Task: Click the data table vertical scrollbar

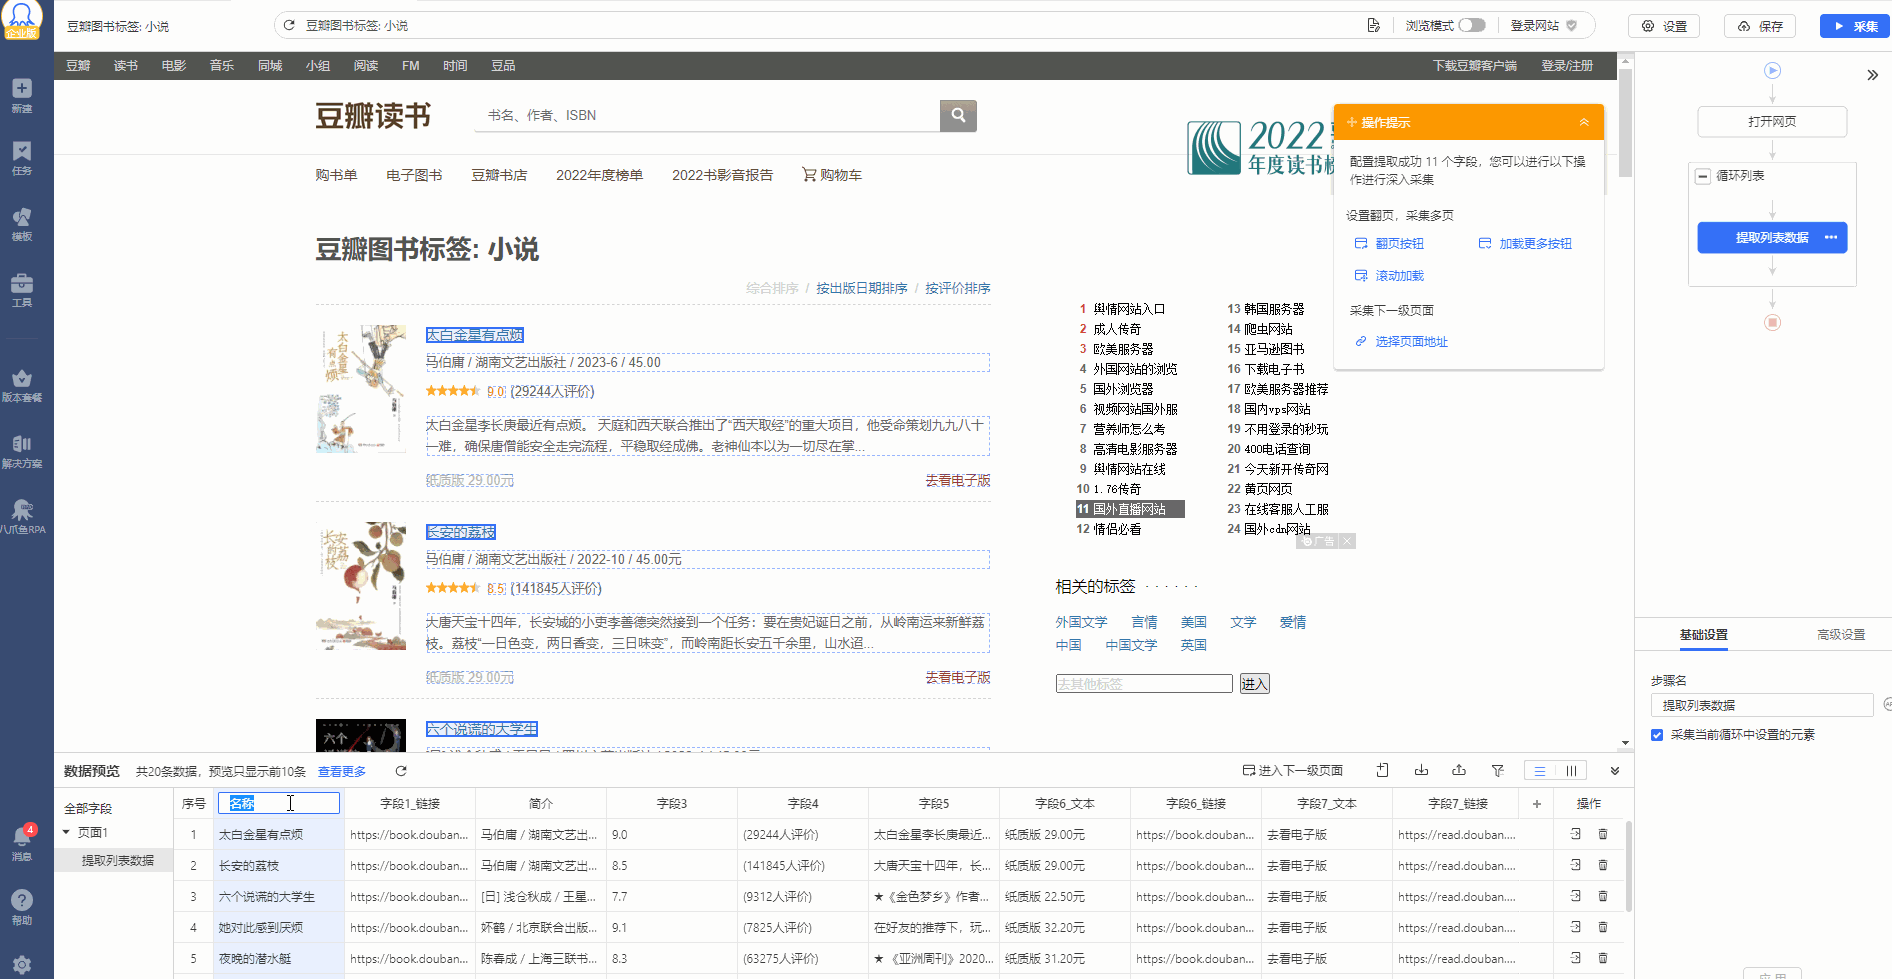Action: (1629, 866)
